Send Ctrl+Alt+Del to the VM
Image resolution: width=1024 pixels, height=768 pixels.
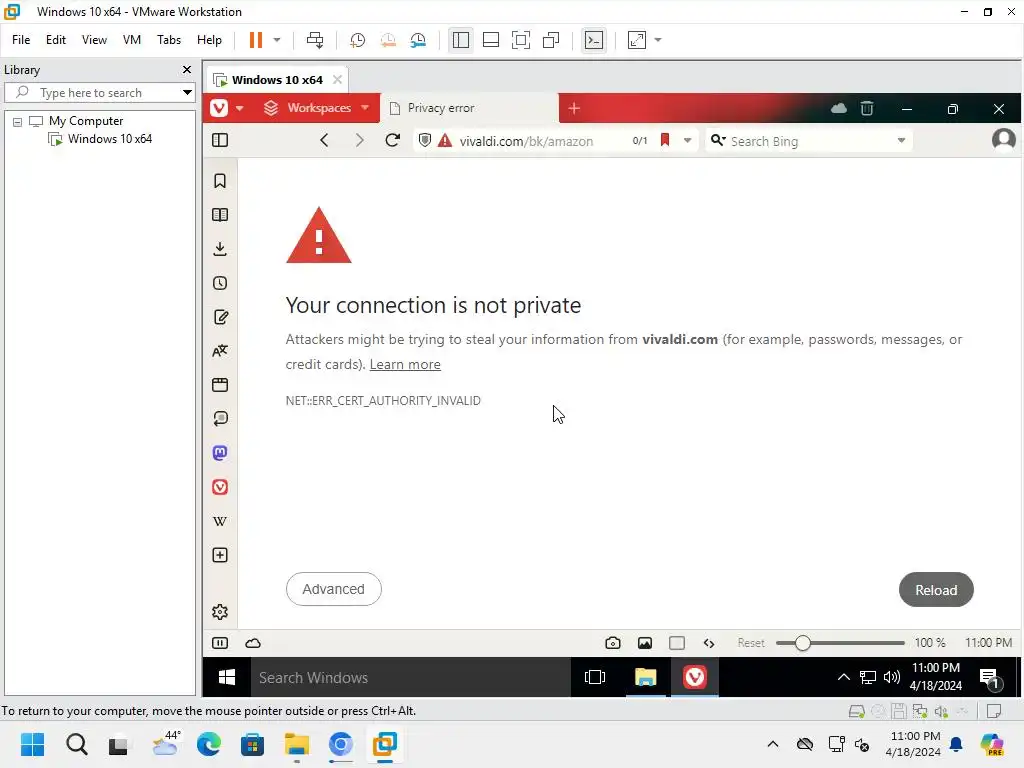click(x=315, y=40)
